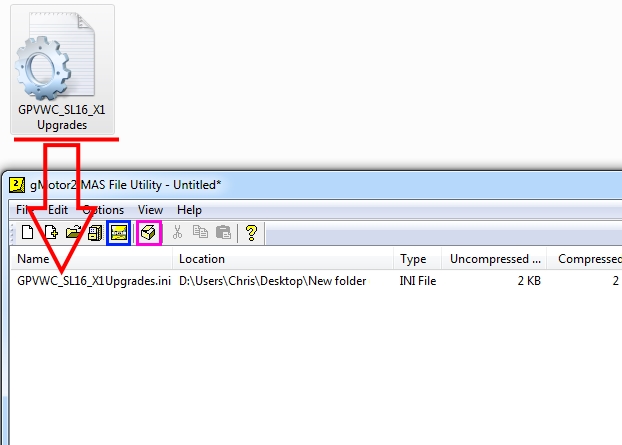The image size is (622, 445).
Task: Click the INI File type cell
Action: pyautogui.click(x=418, y=281)
